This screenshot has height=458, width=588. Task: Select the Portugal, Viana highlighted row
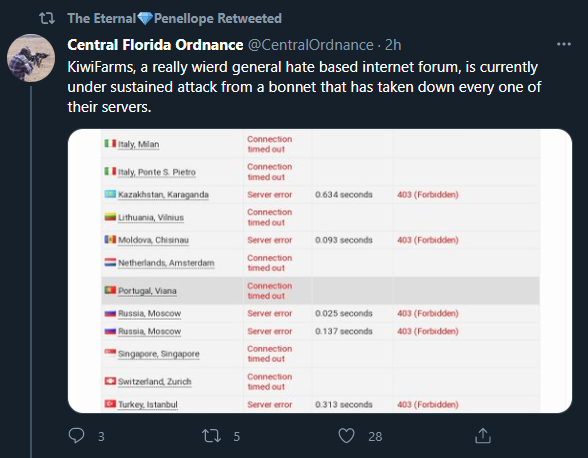(x=321, y=291)
